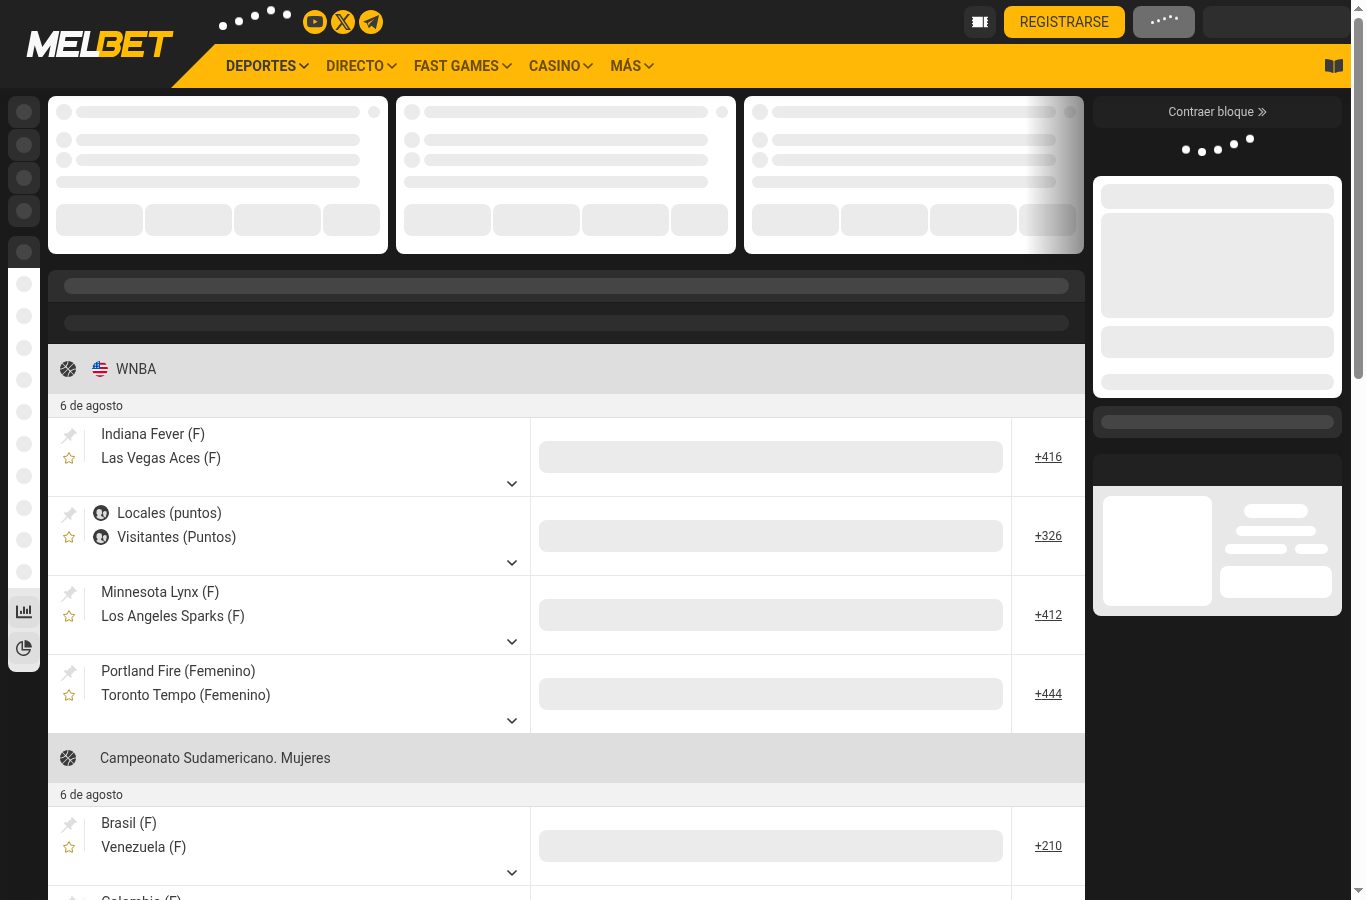
Task: Click the basketball icon beside Campeonato Sudamericano
Action: coord(68,758)
